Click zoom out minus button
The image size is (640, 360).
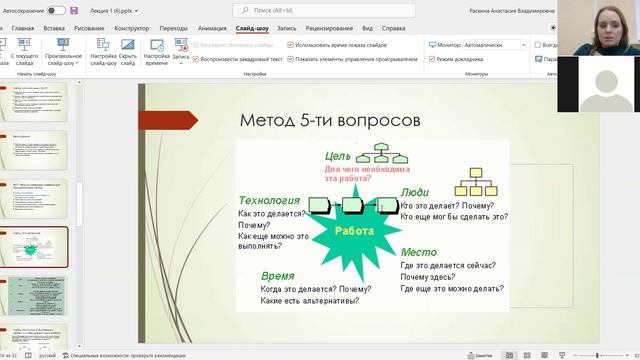click(x=575, y=356)
